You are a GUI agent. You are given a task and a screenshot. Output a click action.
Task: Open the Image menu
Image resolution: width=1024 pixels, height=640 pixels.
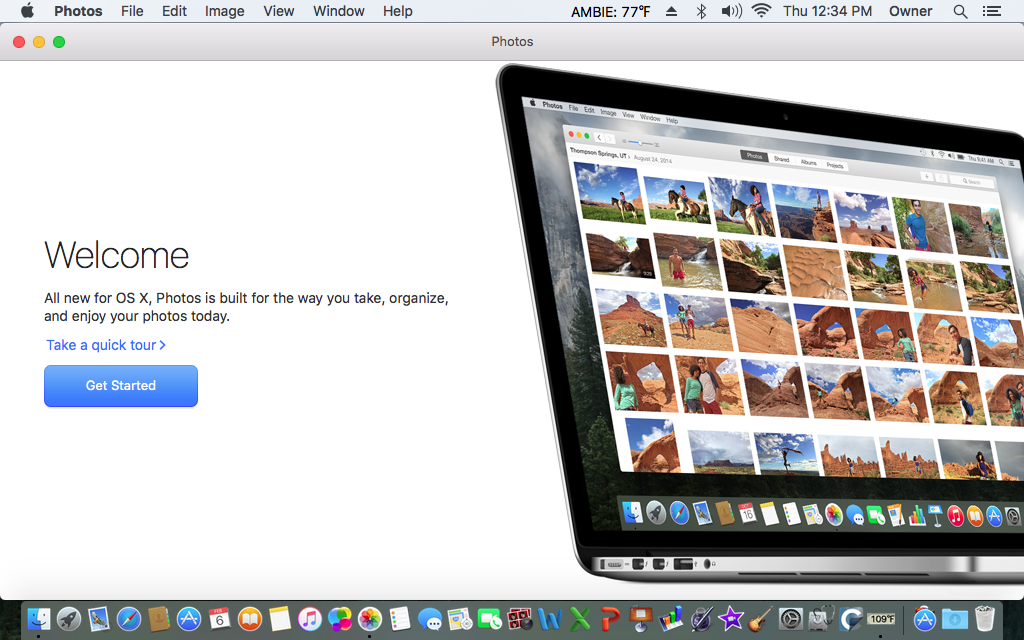(x=225, y=11)
